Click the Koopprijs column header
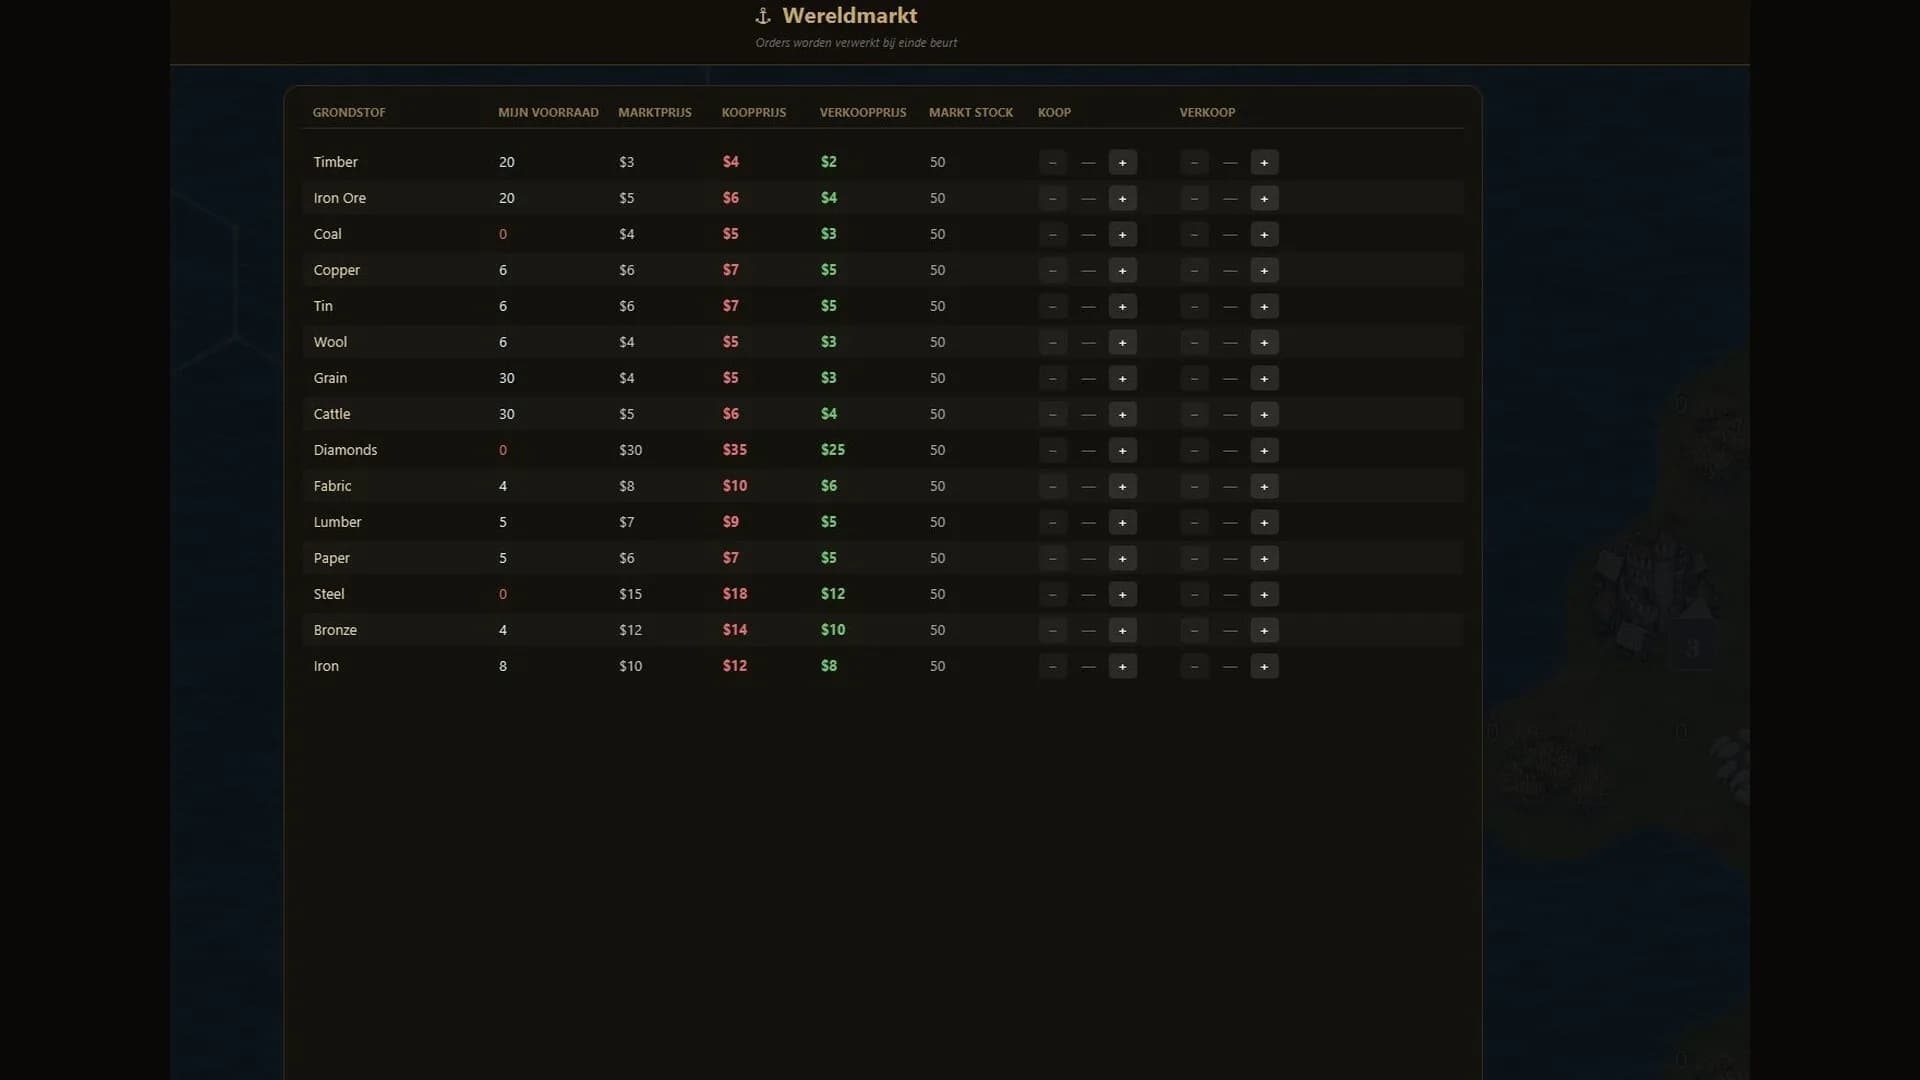Screen dimensions: 1920x1080 (754, 112)
